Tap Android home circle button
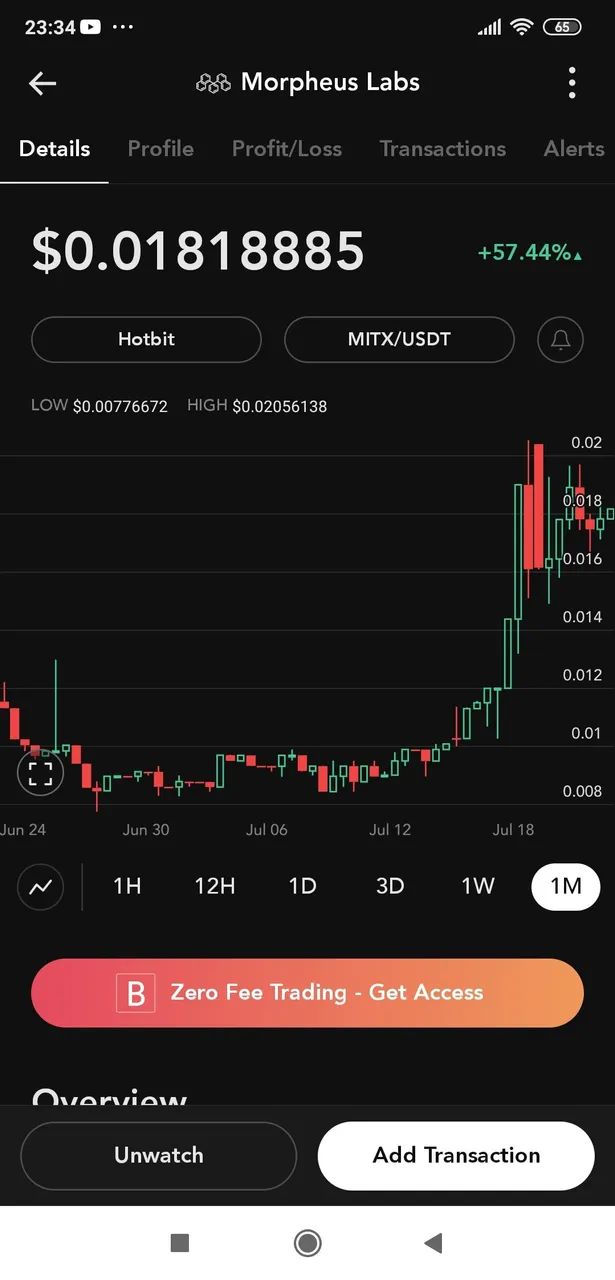Image resolution: width=615 pixels, height=1280 pixels. coord(307,1243)
